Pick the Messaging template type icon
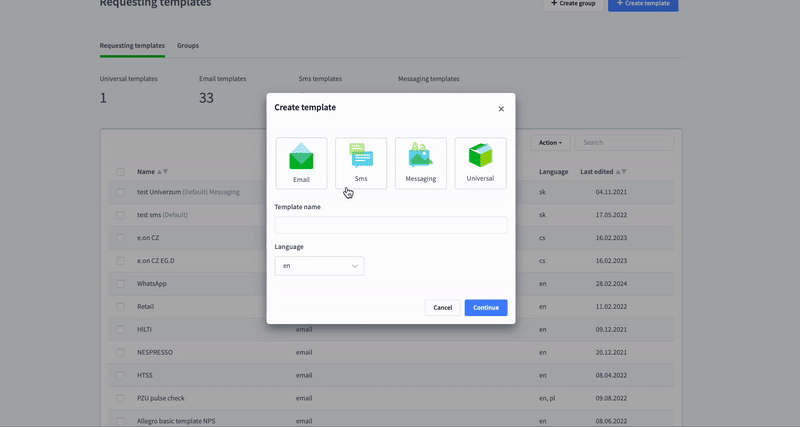 420,163
